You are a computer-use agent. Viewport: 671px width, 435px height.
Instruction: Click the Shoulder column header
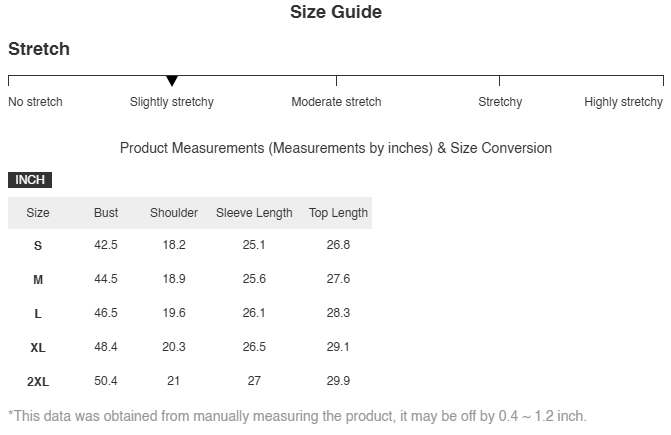pyautogui.click(x=174, y=213)
